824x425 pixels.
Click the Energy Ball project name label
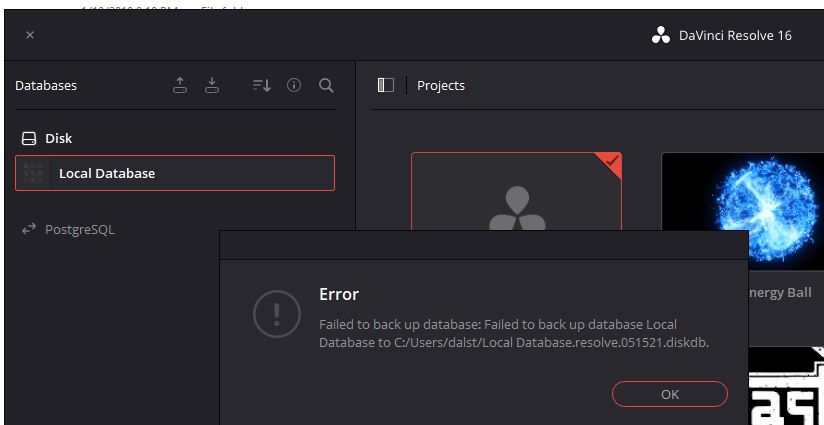(x=780, y=293)
